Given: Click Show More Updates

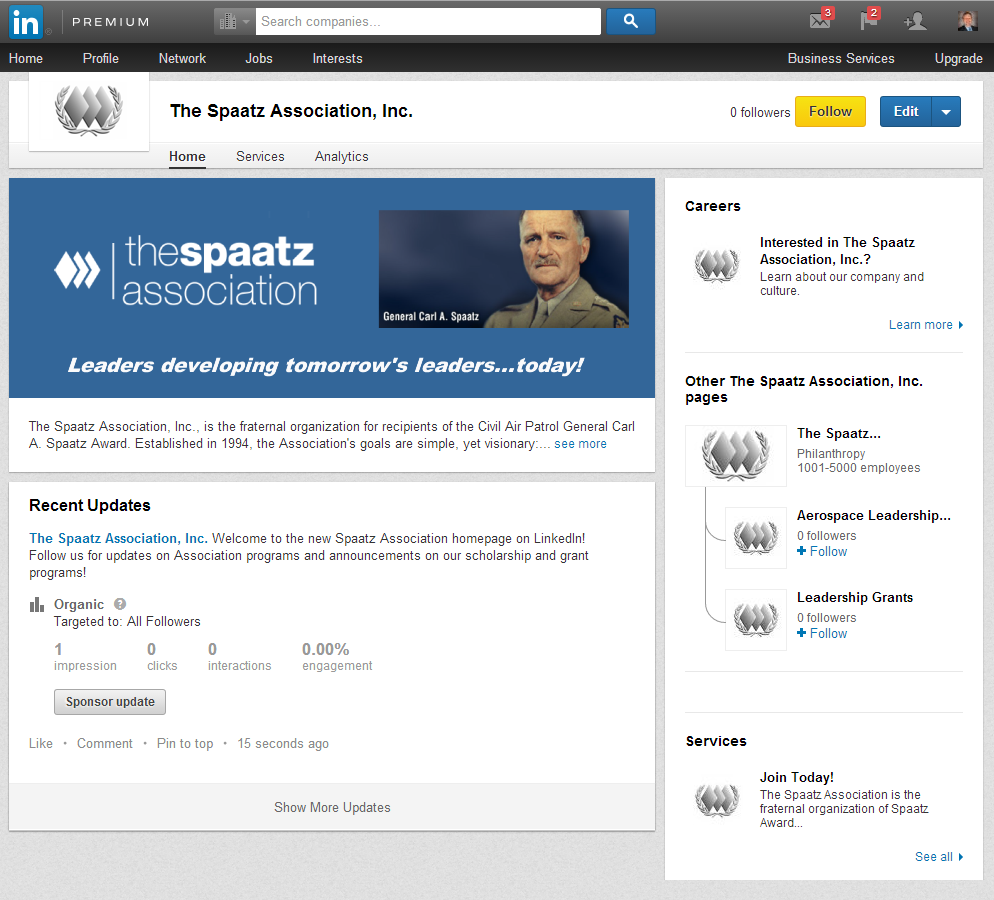Looking at the screenshot, I should coord(332,807).
